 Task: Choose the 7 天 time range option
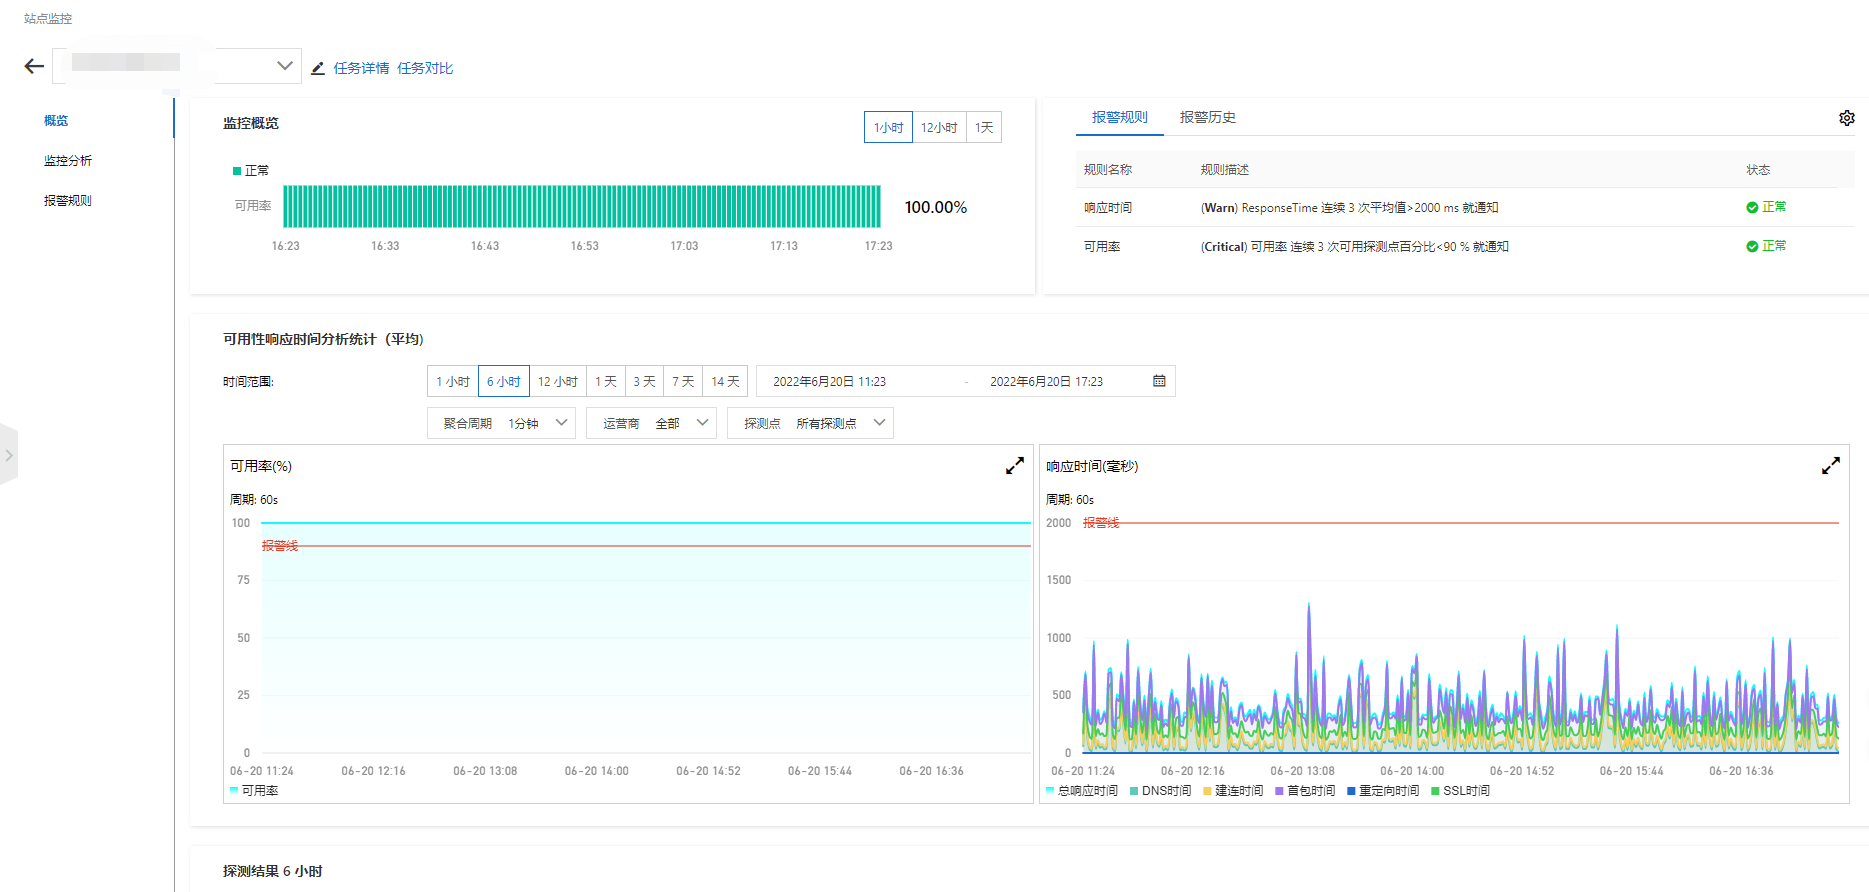(683, 381)
